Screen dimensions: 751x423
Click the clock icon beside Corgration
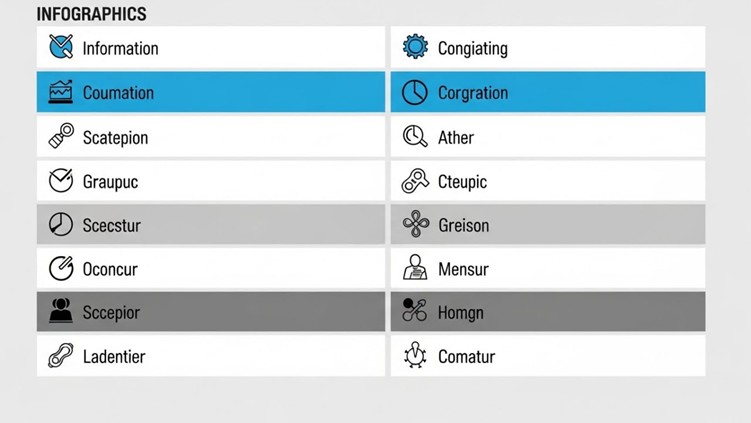(x=415, y=92)
